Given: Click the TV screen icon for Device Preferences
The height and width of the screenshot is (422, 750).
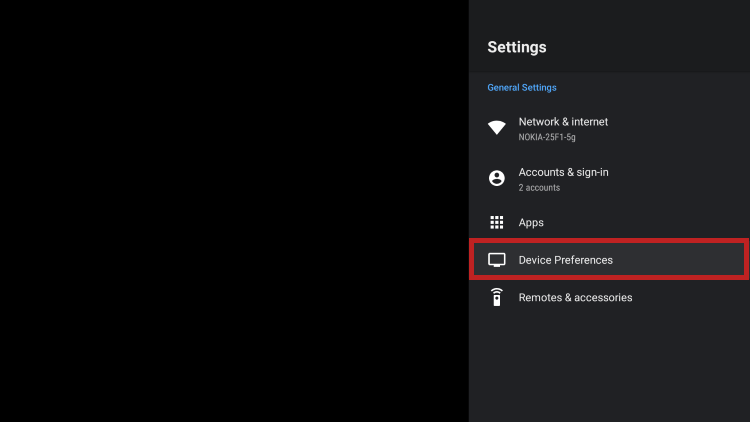Looking at the screenshot, I should 496,260.
